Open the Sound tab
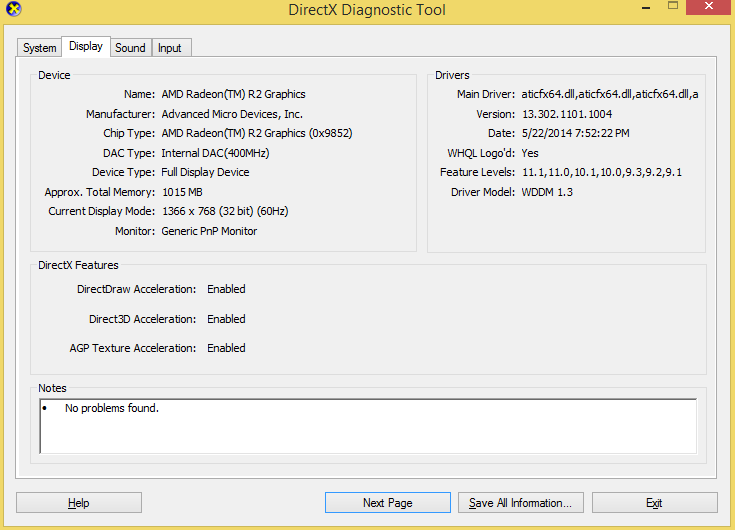The image size is (735, 530). (x=130, y=48)
